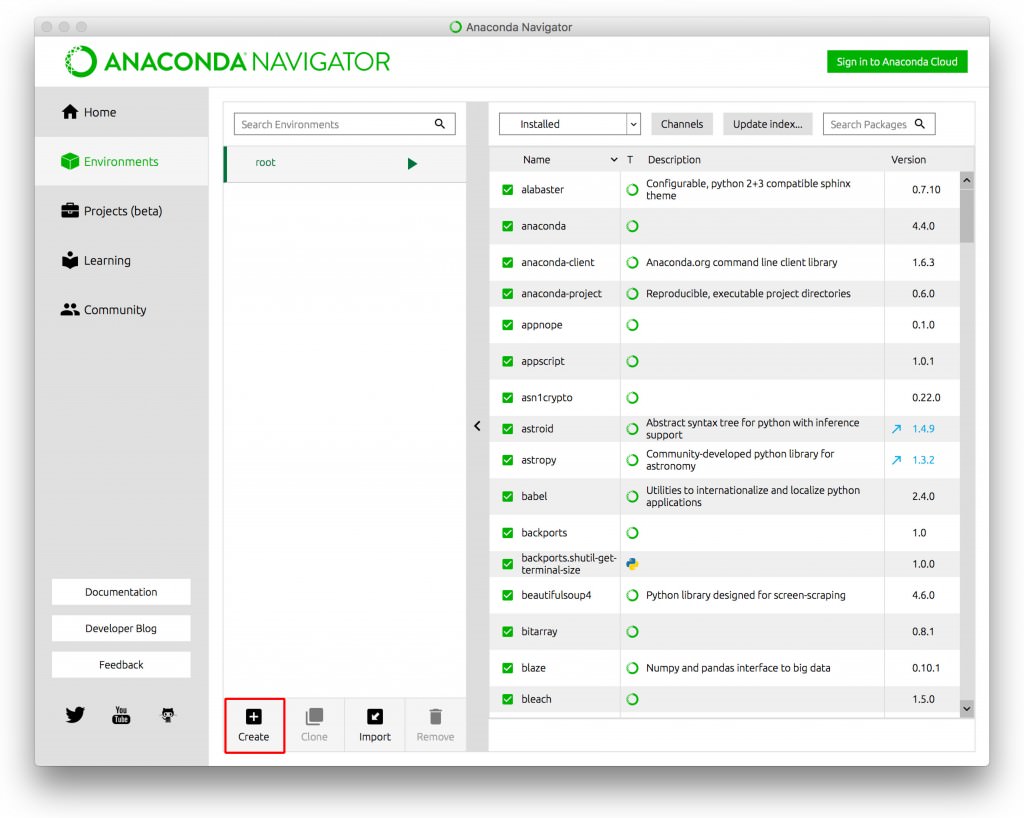
Task: Open the GitHub octocat icon link
Action: coord(168,715)
